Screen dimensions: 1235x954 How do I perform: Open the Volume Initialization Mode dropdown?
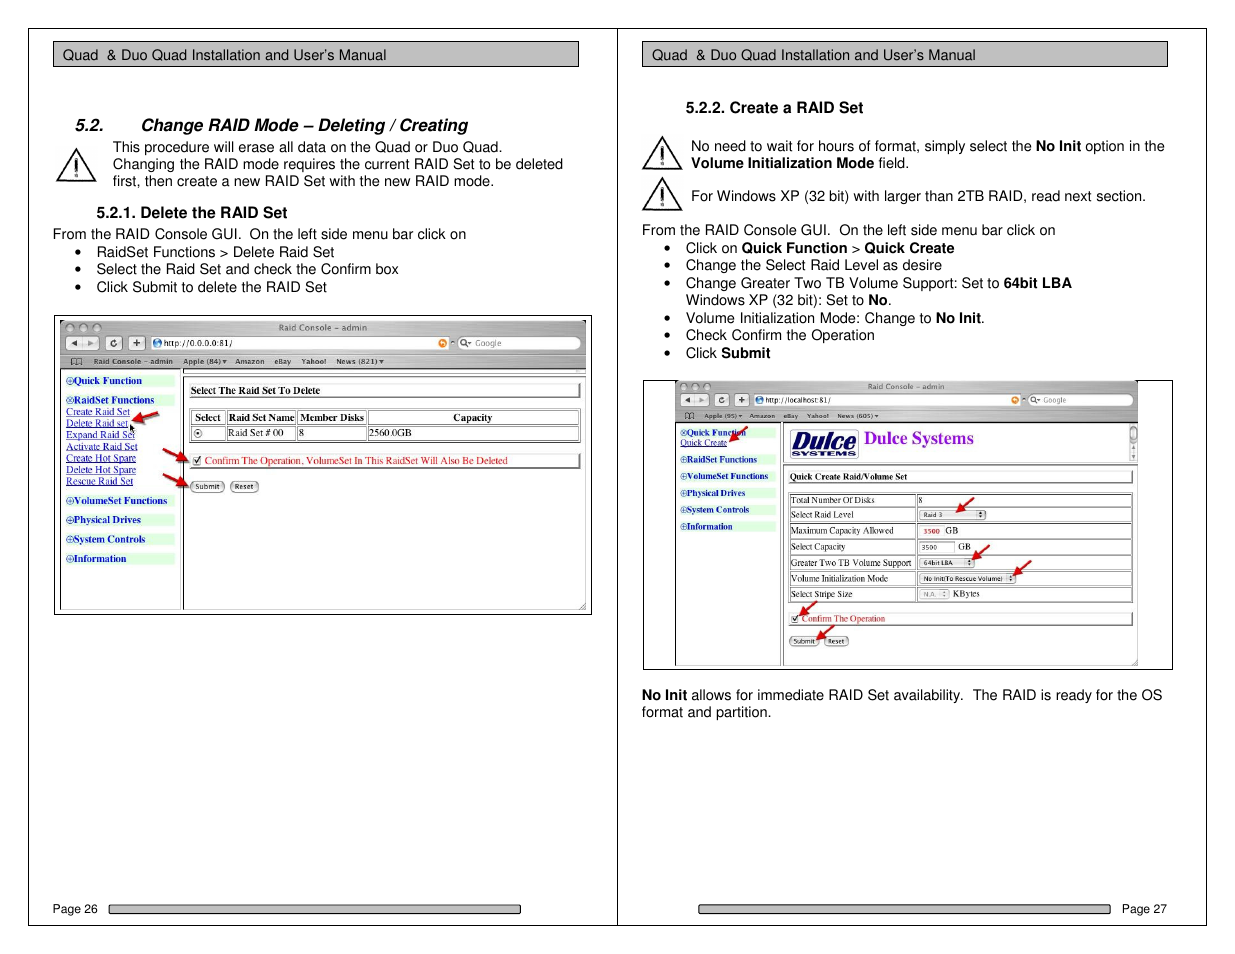967,579
